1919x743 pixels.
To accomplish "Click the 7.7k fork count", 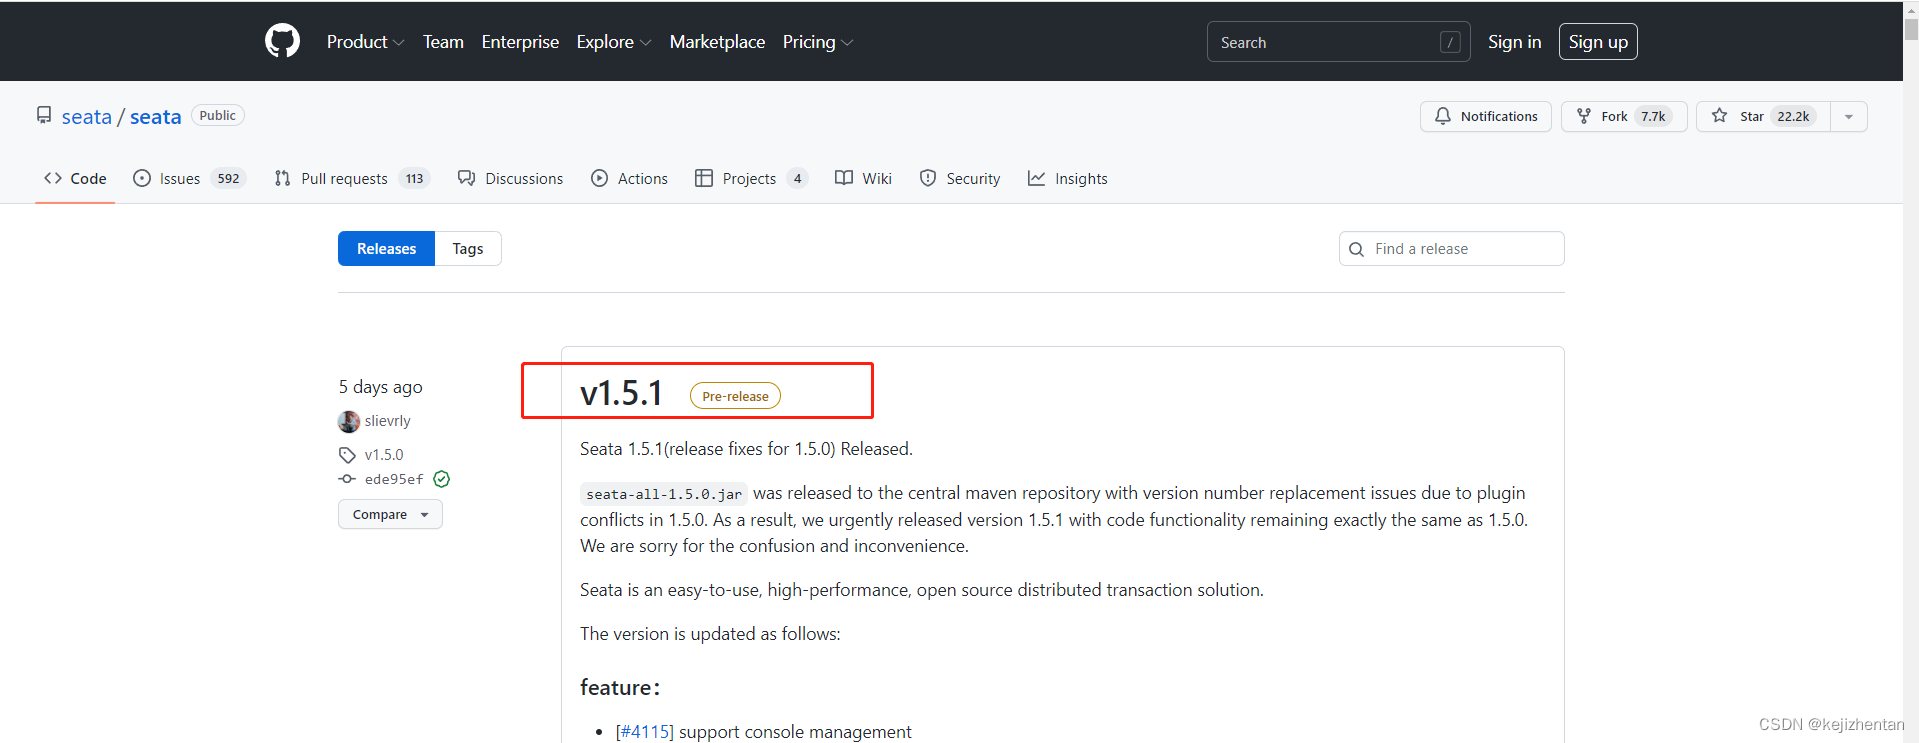I will (1653, 116).
